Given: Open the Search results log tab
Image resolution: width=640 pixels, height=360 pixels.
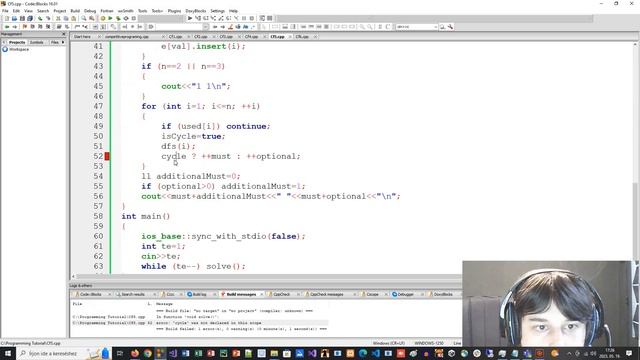Looking at the screenshot, I should click(x=133, y=294).
